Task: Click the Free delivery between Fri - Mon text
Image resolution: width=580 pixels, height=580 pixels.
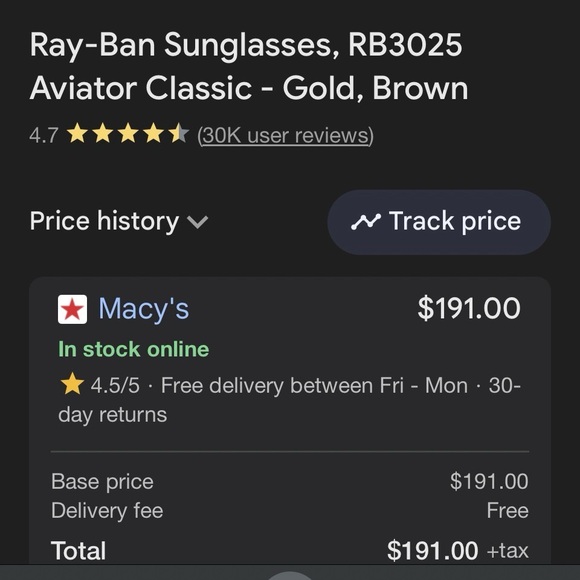Action: click(x=314, y=385)
